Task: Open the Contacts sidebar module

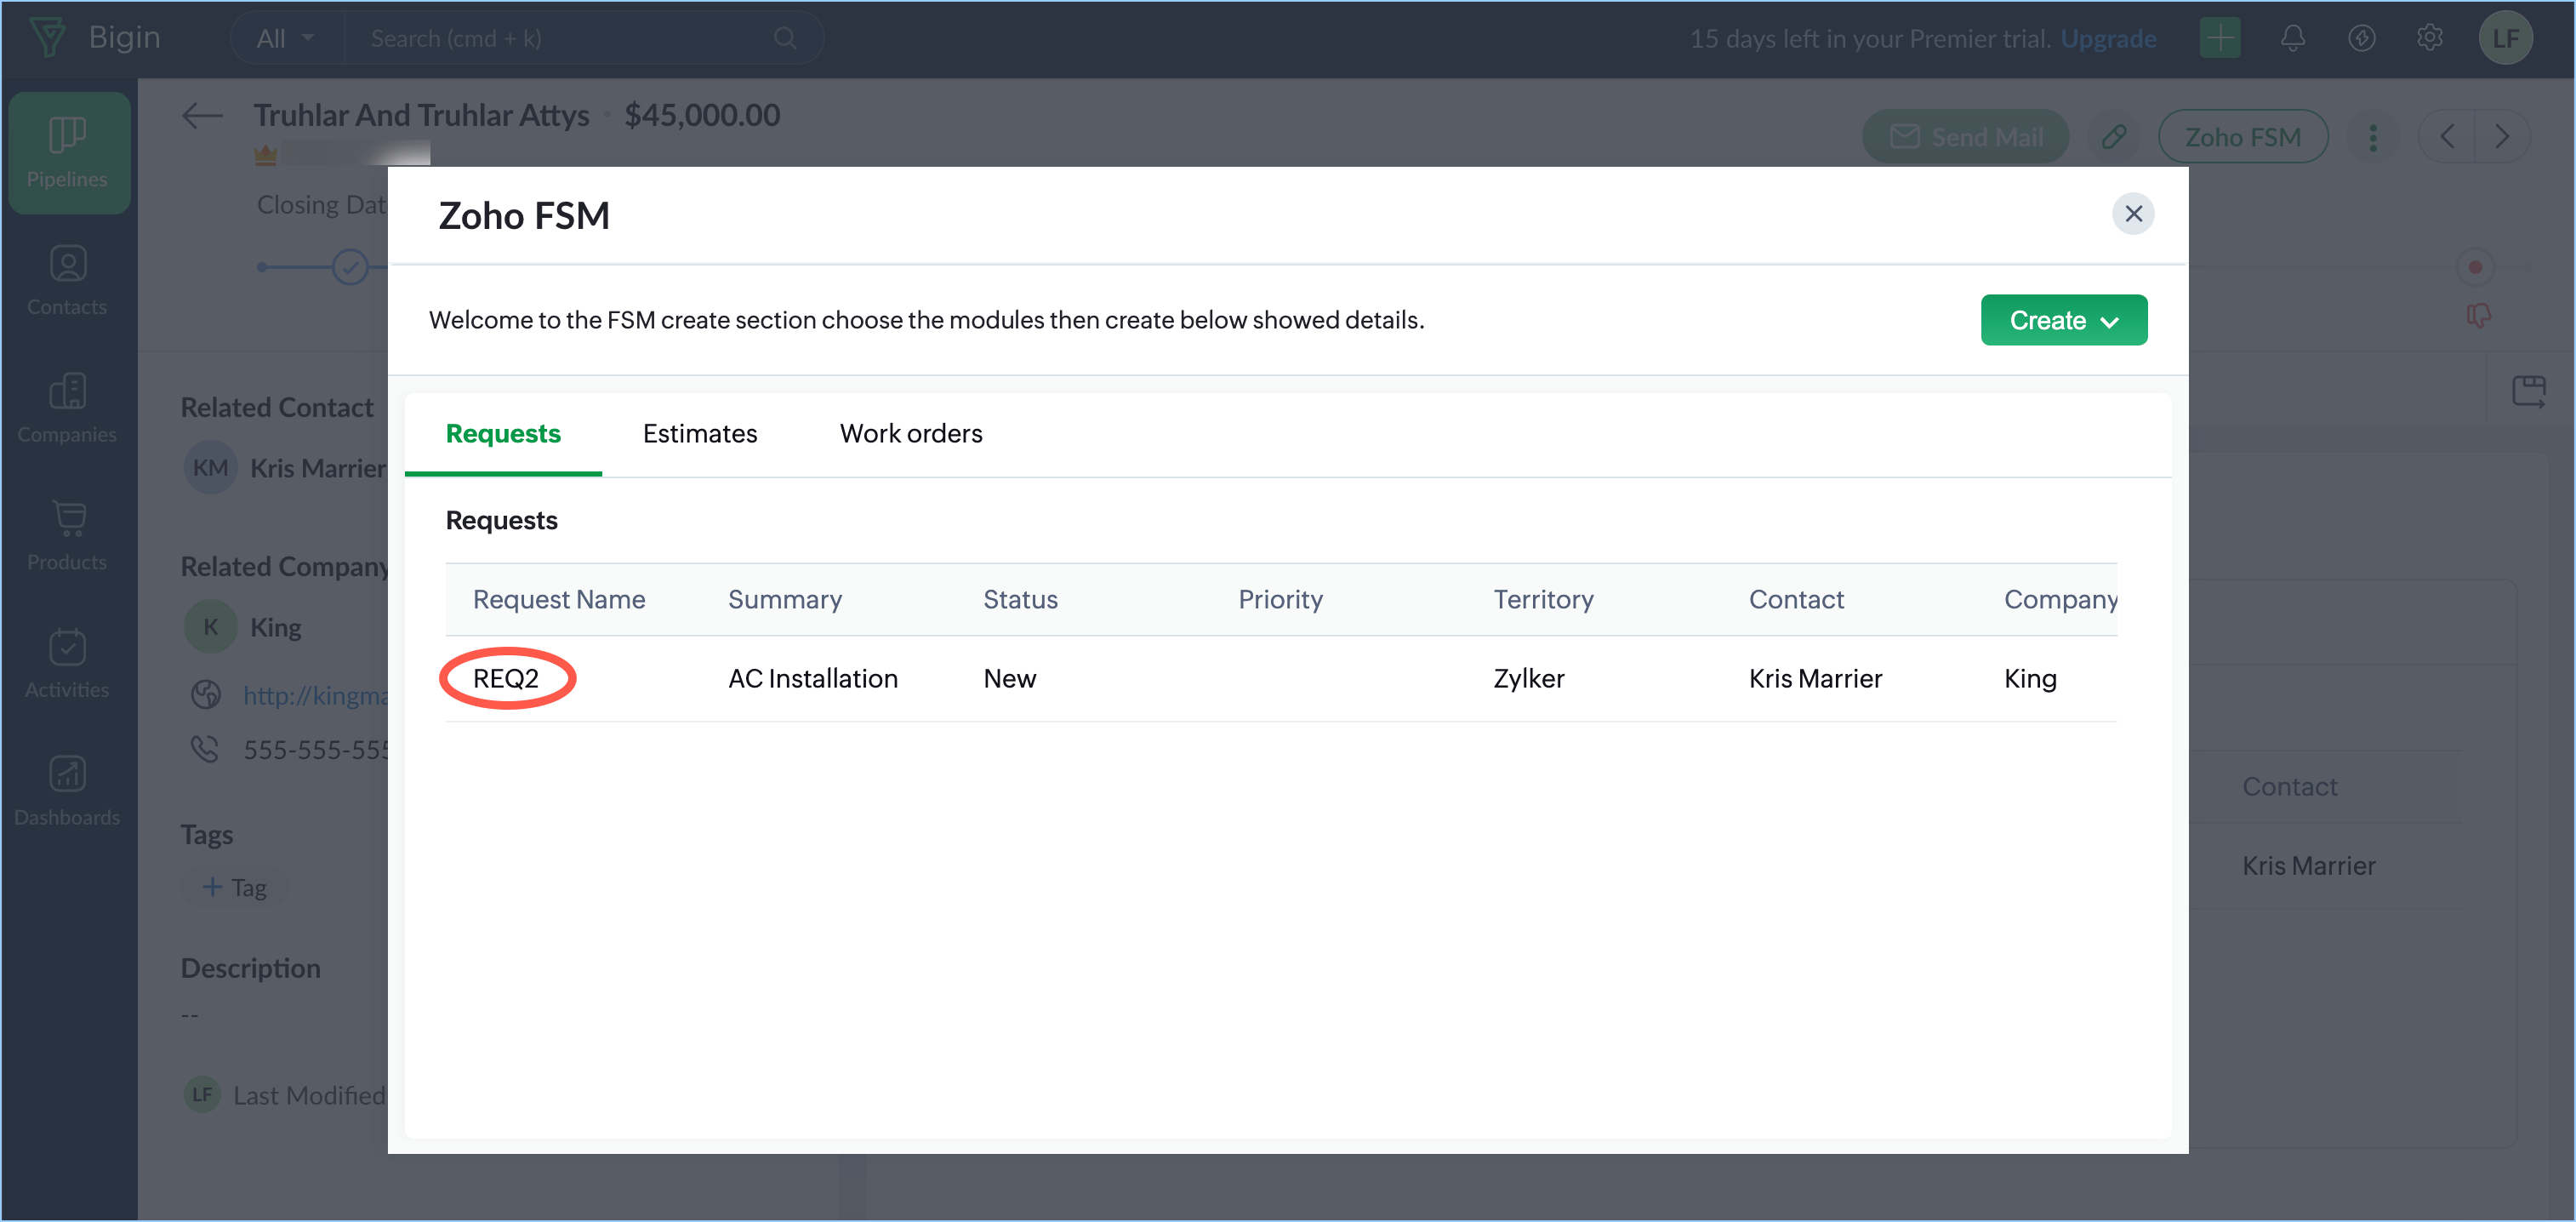Action: coord(67,281)
